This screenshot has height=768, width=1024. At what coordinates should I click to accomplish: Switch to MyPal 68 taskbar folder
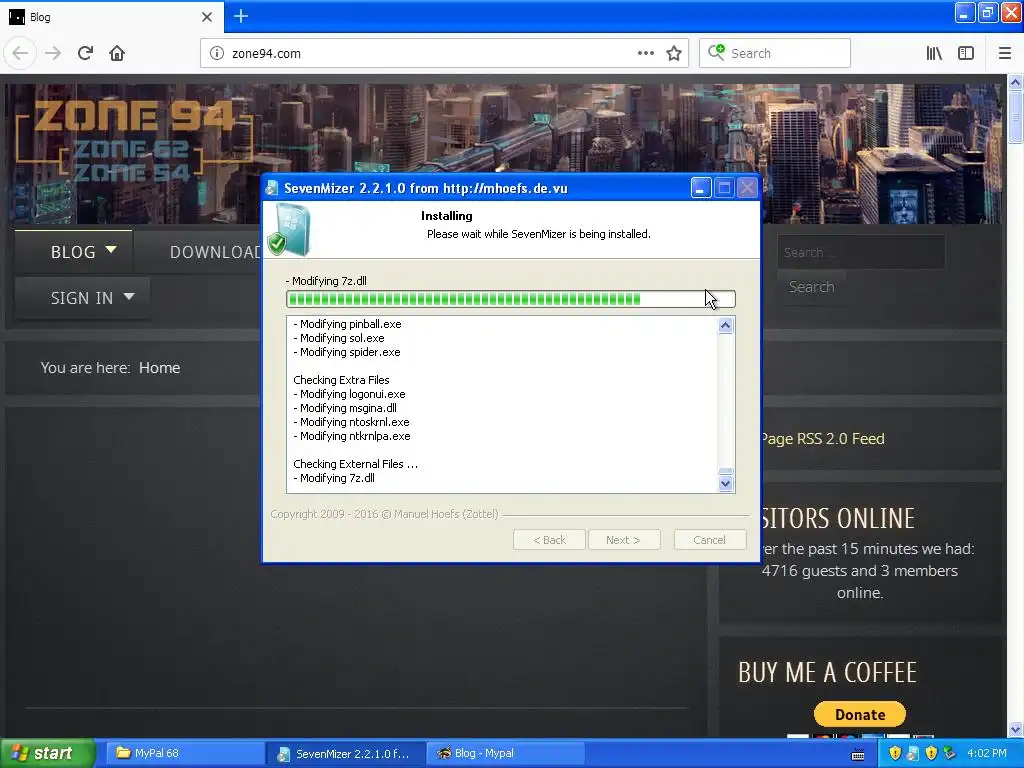tap(183, 753)
